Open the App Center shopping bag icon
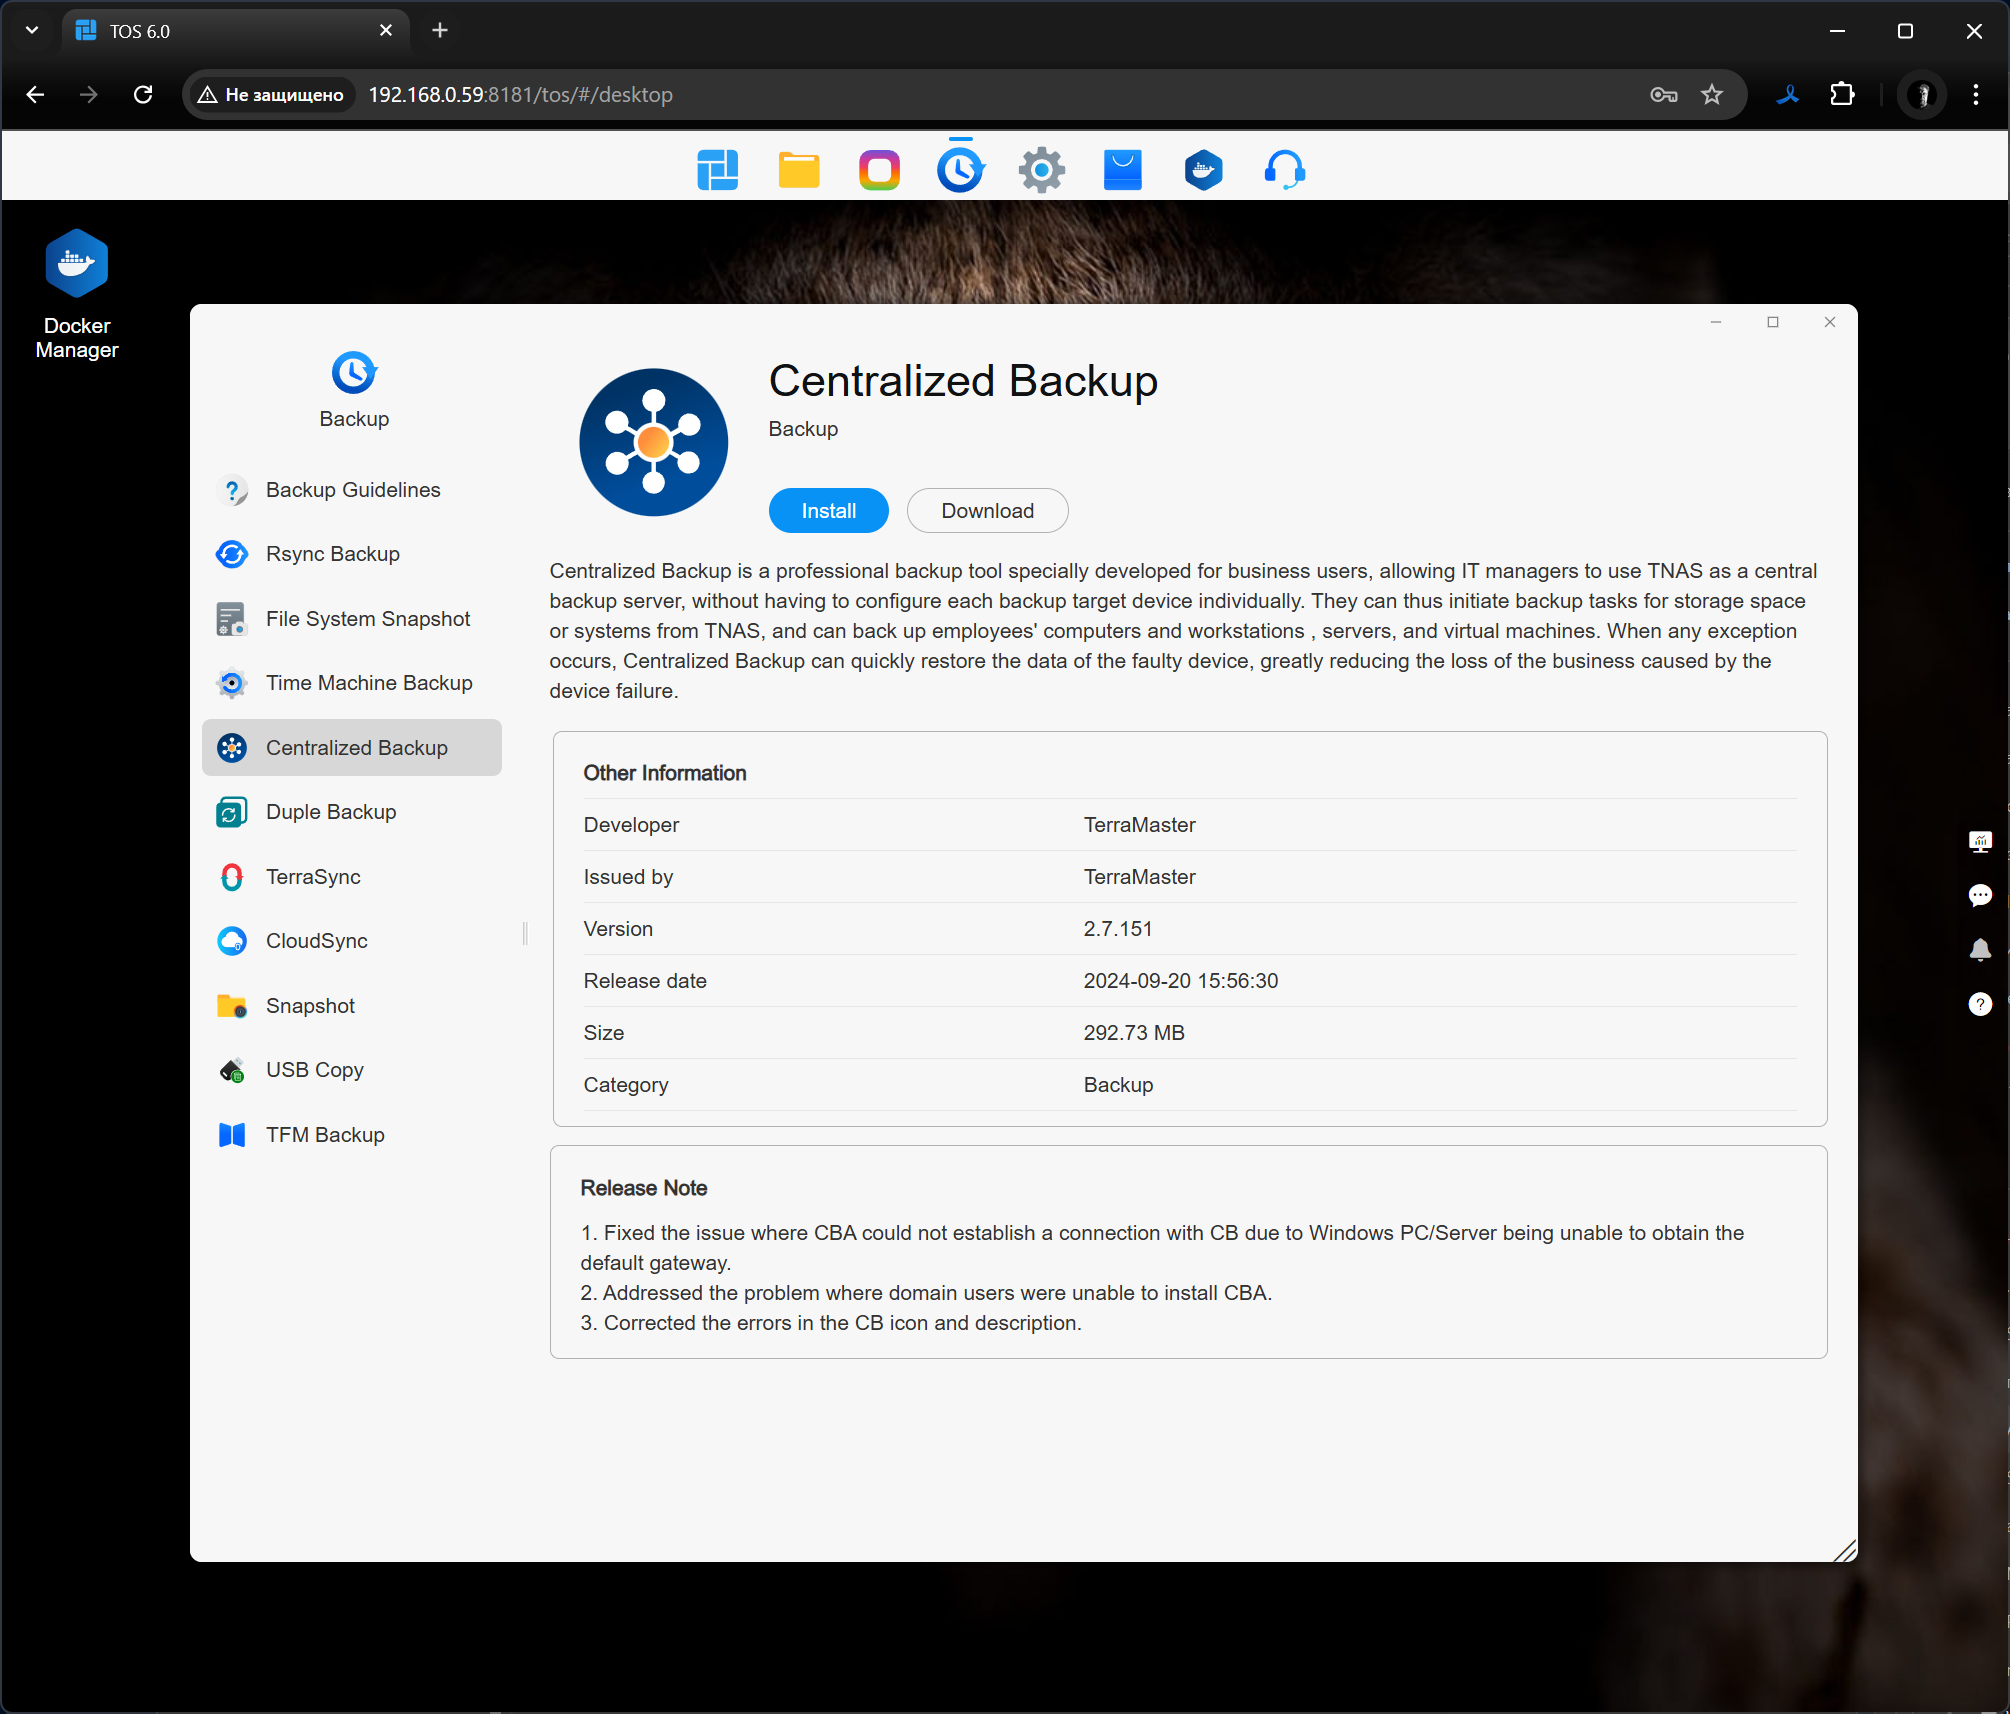Image resolution: width=2010 pixels, height=1714 pixels. (x=1122, y=170)
